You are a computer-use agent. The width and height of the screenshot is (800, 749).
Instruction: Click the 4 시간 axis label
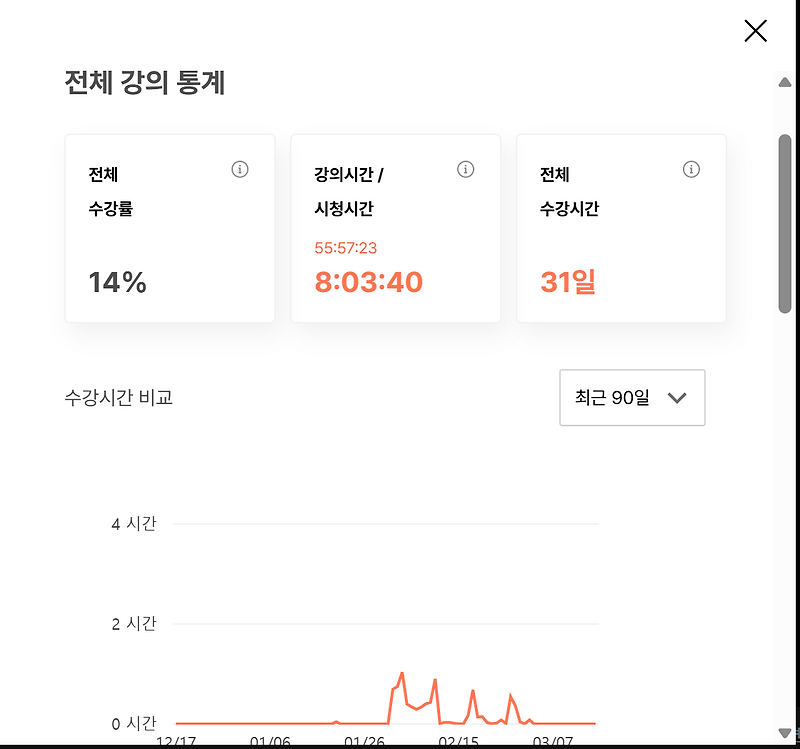click(x=133, y=523)
